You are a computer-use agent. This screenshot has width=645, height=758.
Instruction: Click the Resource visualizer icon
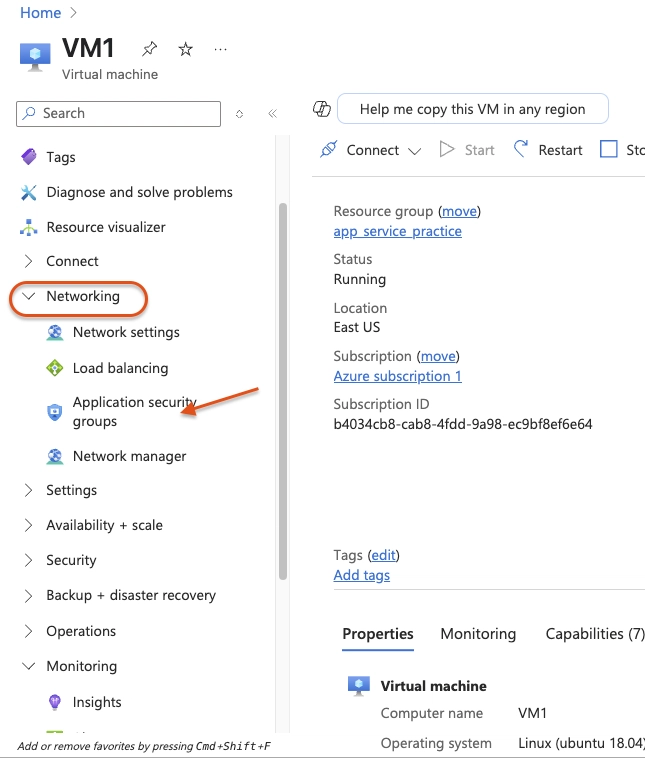29,227
